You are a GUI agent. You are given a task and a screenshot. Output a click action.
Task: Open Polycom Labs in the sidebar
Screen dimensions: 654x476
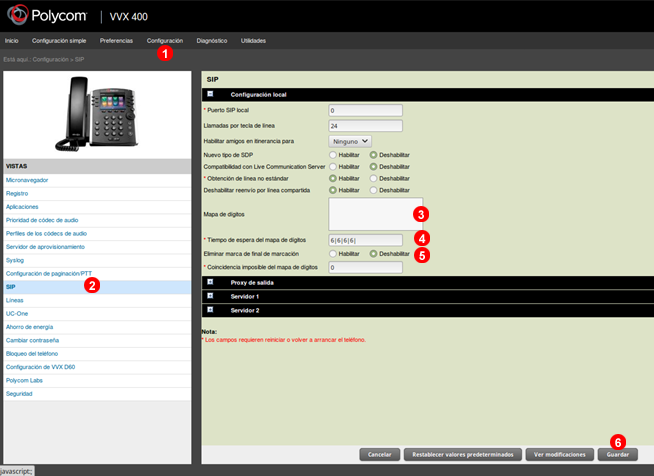97,380
